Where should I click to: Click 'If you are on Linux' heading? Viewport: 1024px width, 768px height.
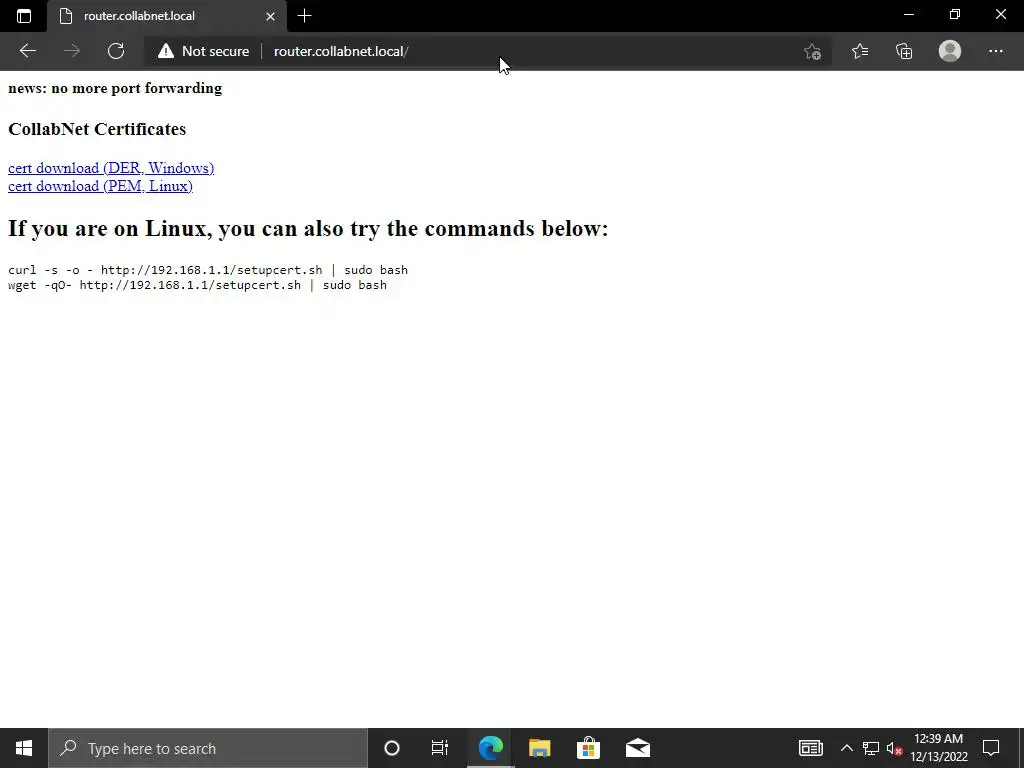308,229
